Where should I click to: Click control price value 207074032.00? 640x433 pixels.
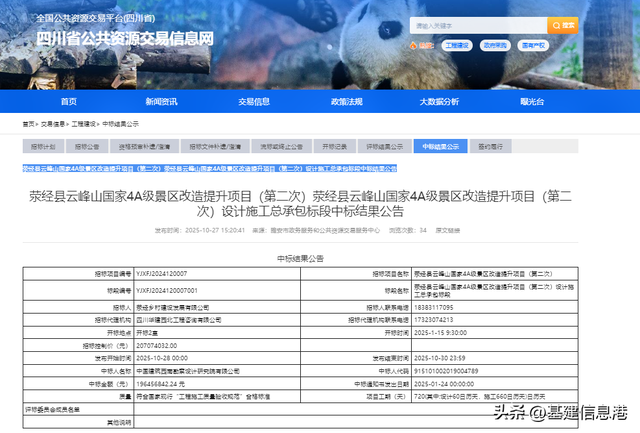(x=157, y=346)
